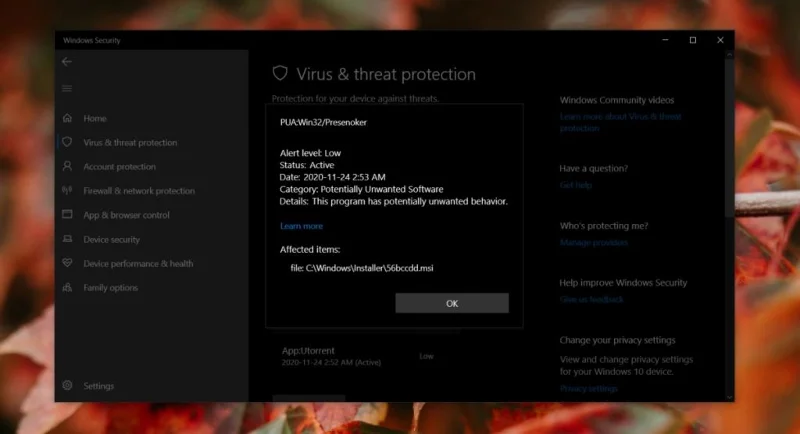
Task: Minimize the Windows Security window
Action: click(x=665, y=40)
